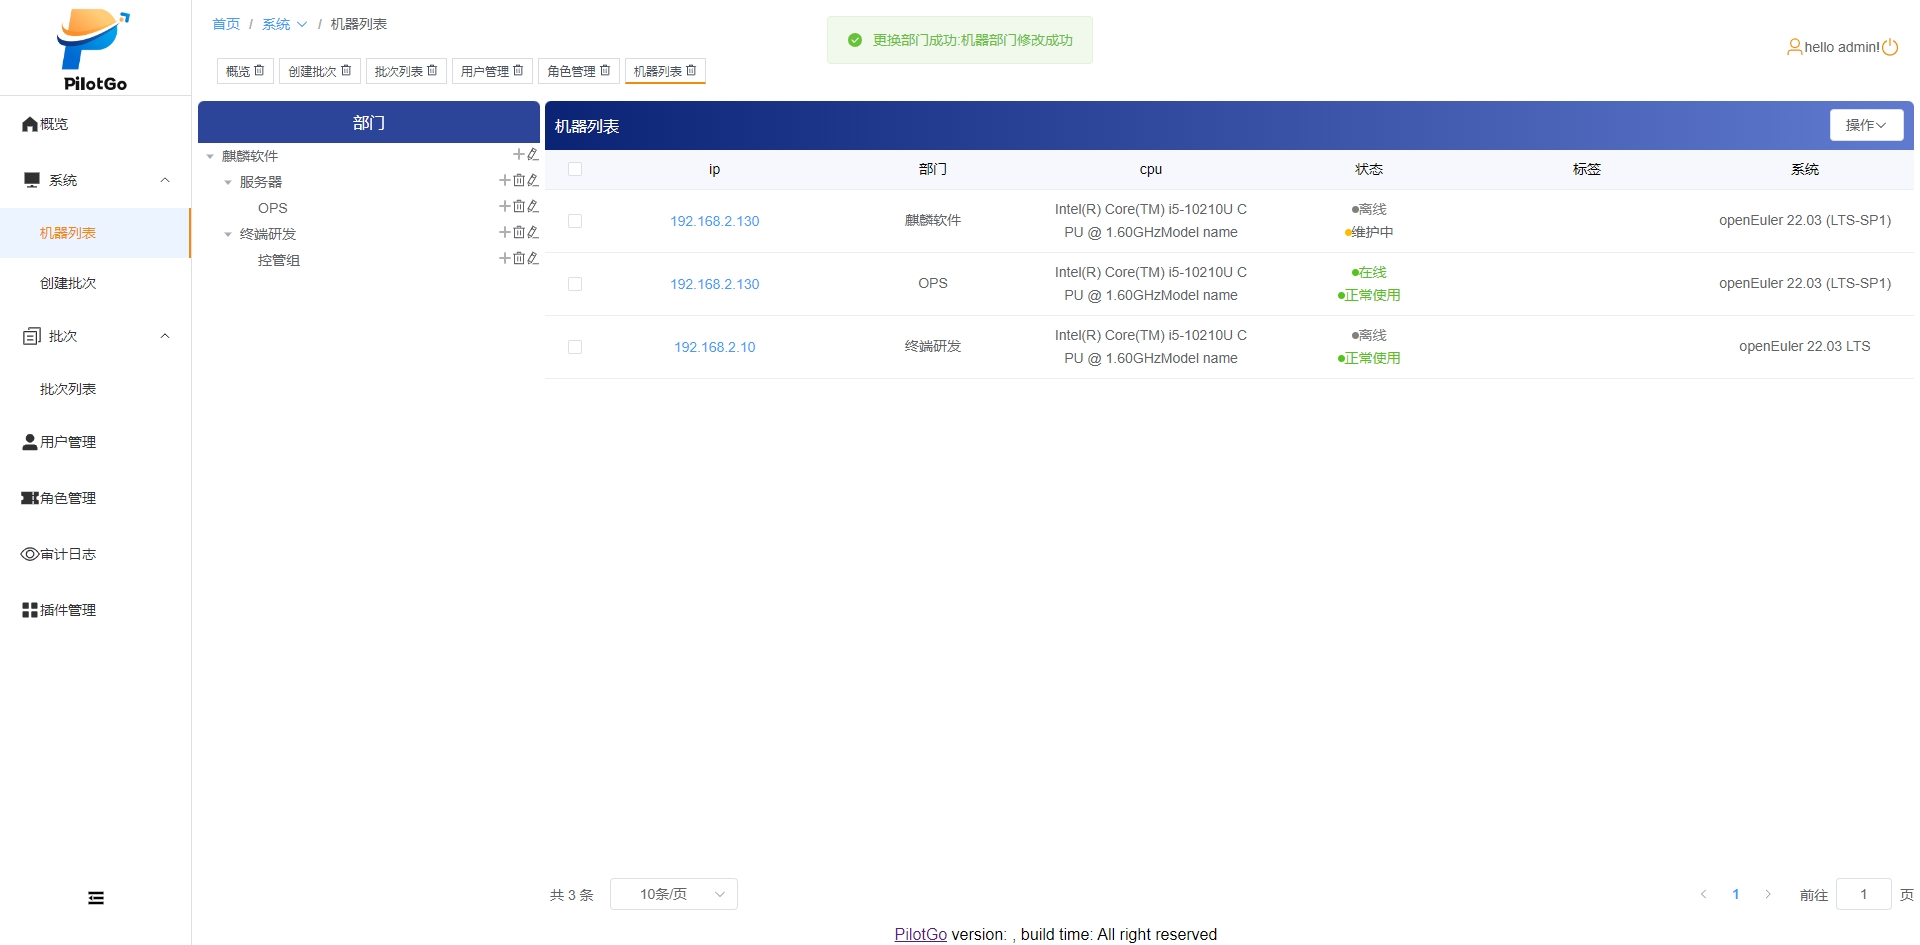Image resolution: width=1920 pixels, height=945 pixels.
Task: Close the 用户管理 tab with its trash icon
Action: 518,71
